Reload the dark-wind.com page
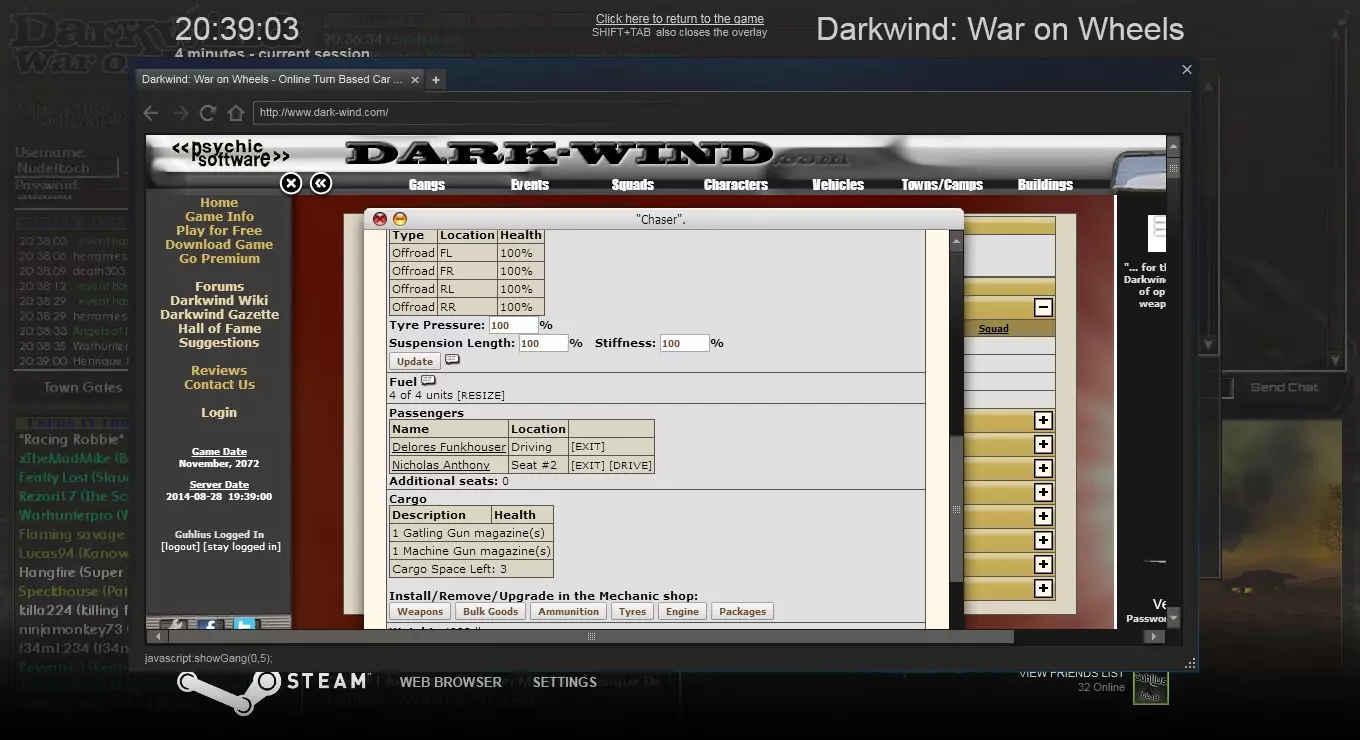Image resolution: width=1360 pixels, height=740 pixels. point(208,113)
